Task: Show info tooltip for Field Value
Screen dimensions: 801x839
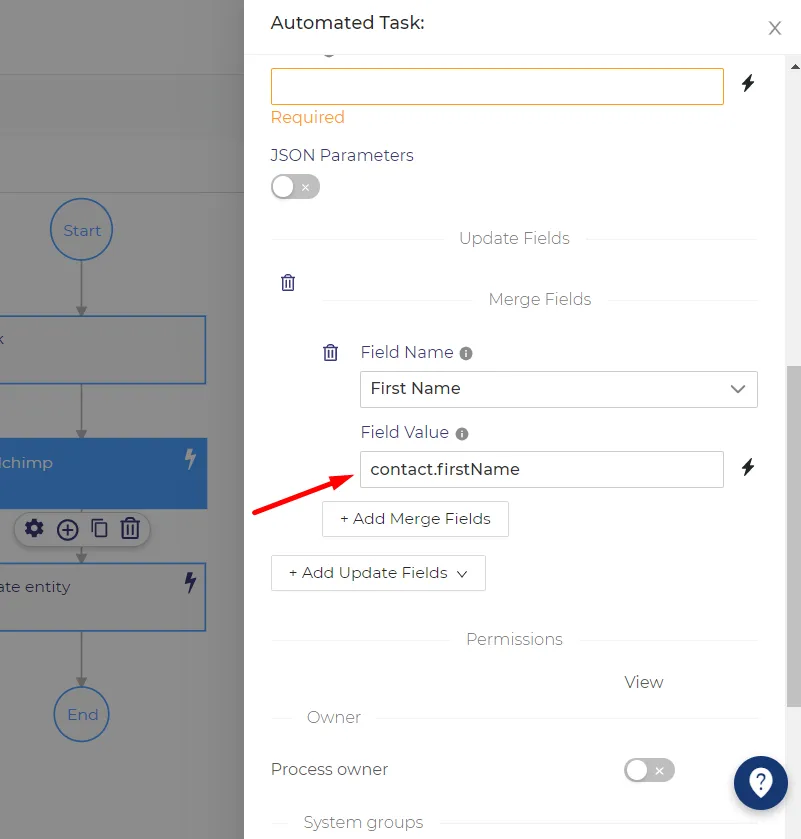Action: click(462, 433)
